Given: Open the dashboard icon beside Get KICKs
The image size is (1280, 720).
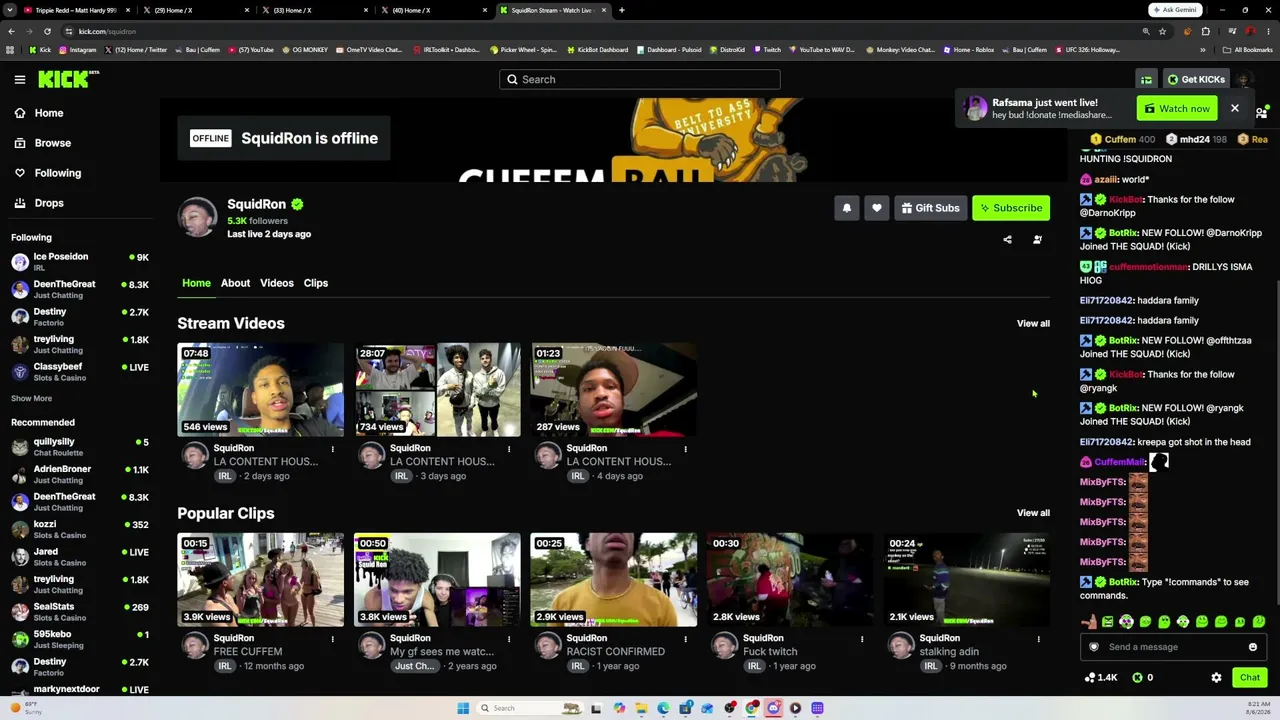Looking at the screenshot, I should click(1146, 80).
